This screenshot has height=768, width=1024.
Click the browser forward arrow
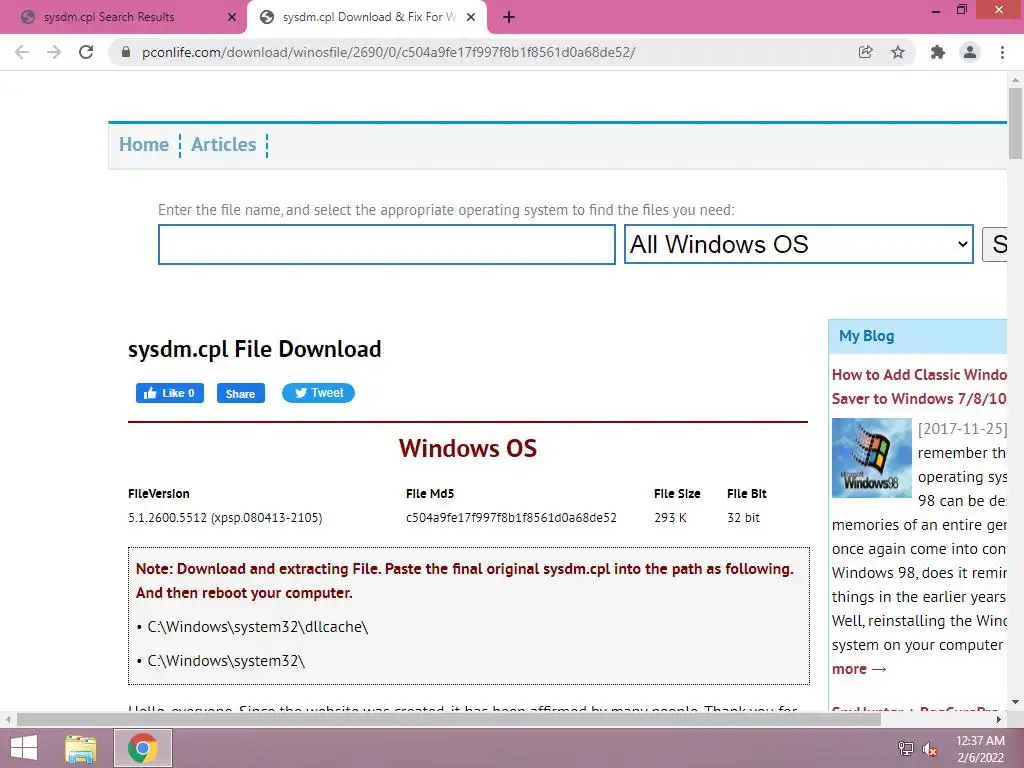(54, 52)
